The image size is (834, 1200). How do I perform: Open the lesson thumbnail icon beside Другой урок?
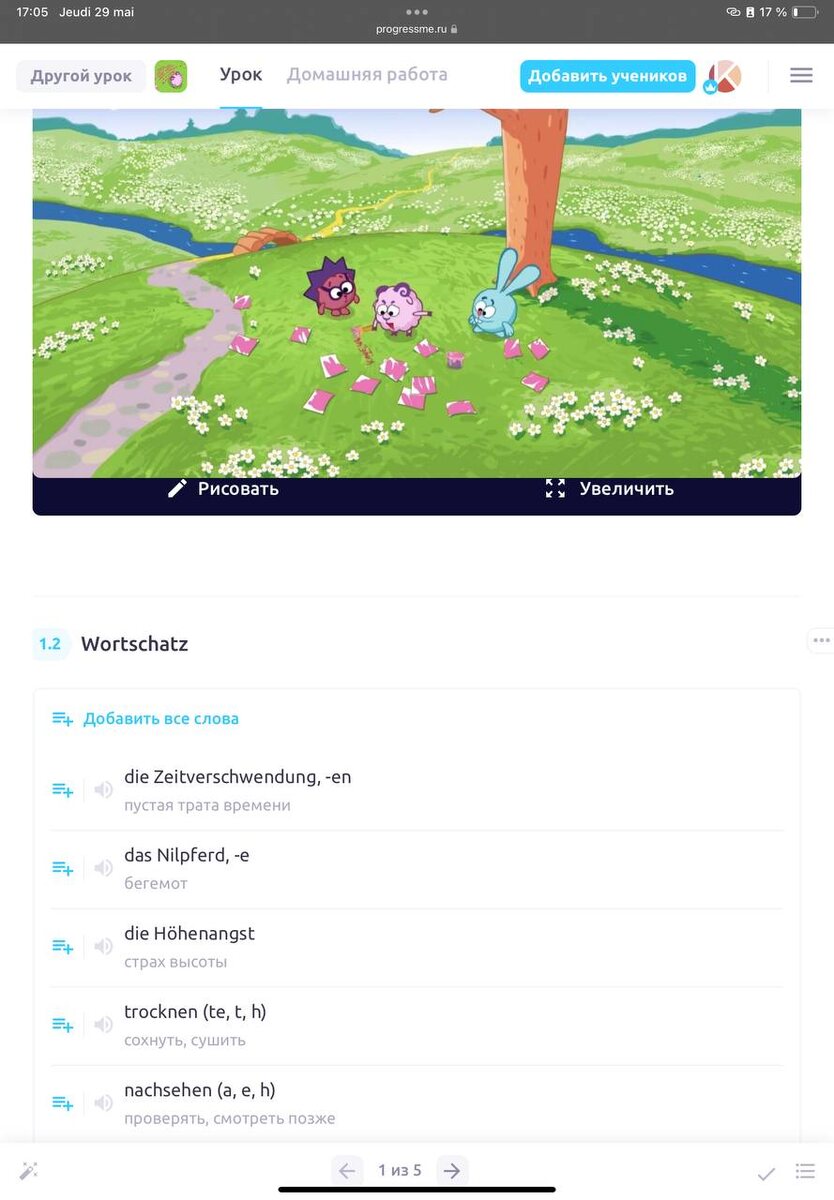pyautogui.click(x=171, y=76)
